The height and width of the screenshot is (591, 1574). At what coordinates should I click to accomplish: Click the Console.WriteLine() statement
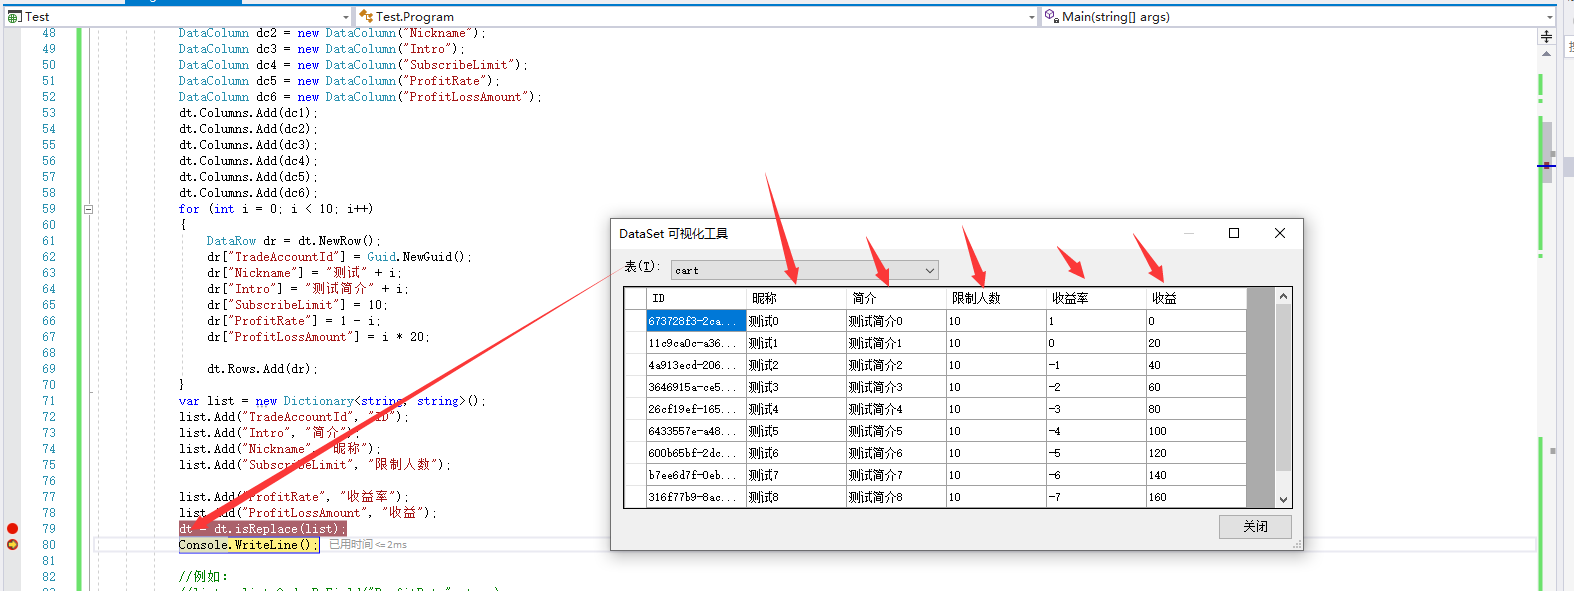[248, 544]
